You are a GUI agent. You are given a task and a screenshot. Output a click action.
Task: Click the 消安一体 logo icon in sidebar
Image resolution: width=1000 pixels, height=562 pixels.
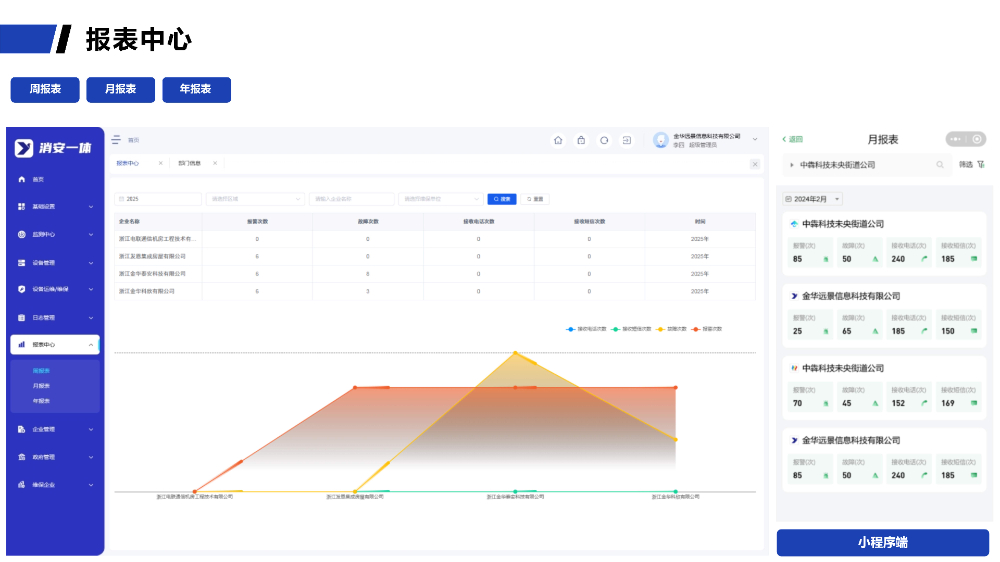click(x=24, y=148)
